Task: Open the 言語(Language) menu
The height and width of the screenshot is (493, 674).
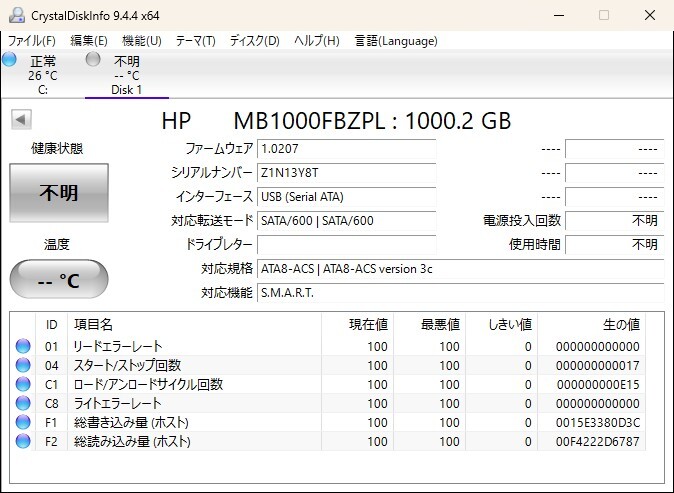Action: click(x=396, y=41)
